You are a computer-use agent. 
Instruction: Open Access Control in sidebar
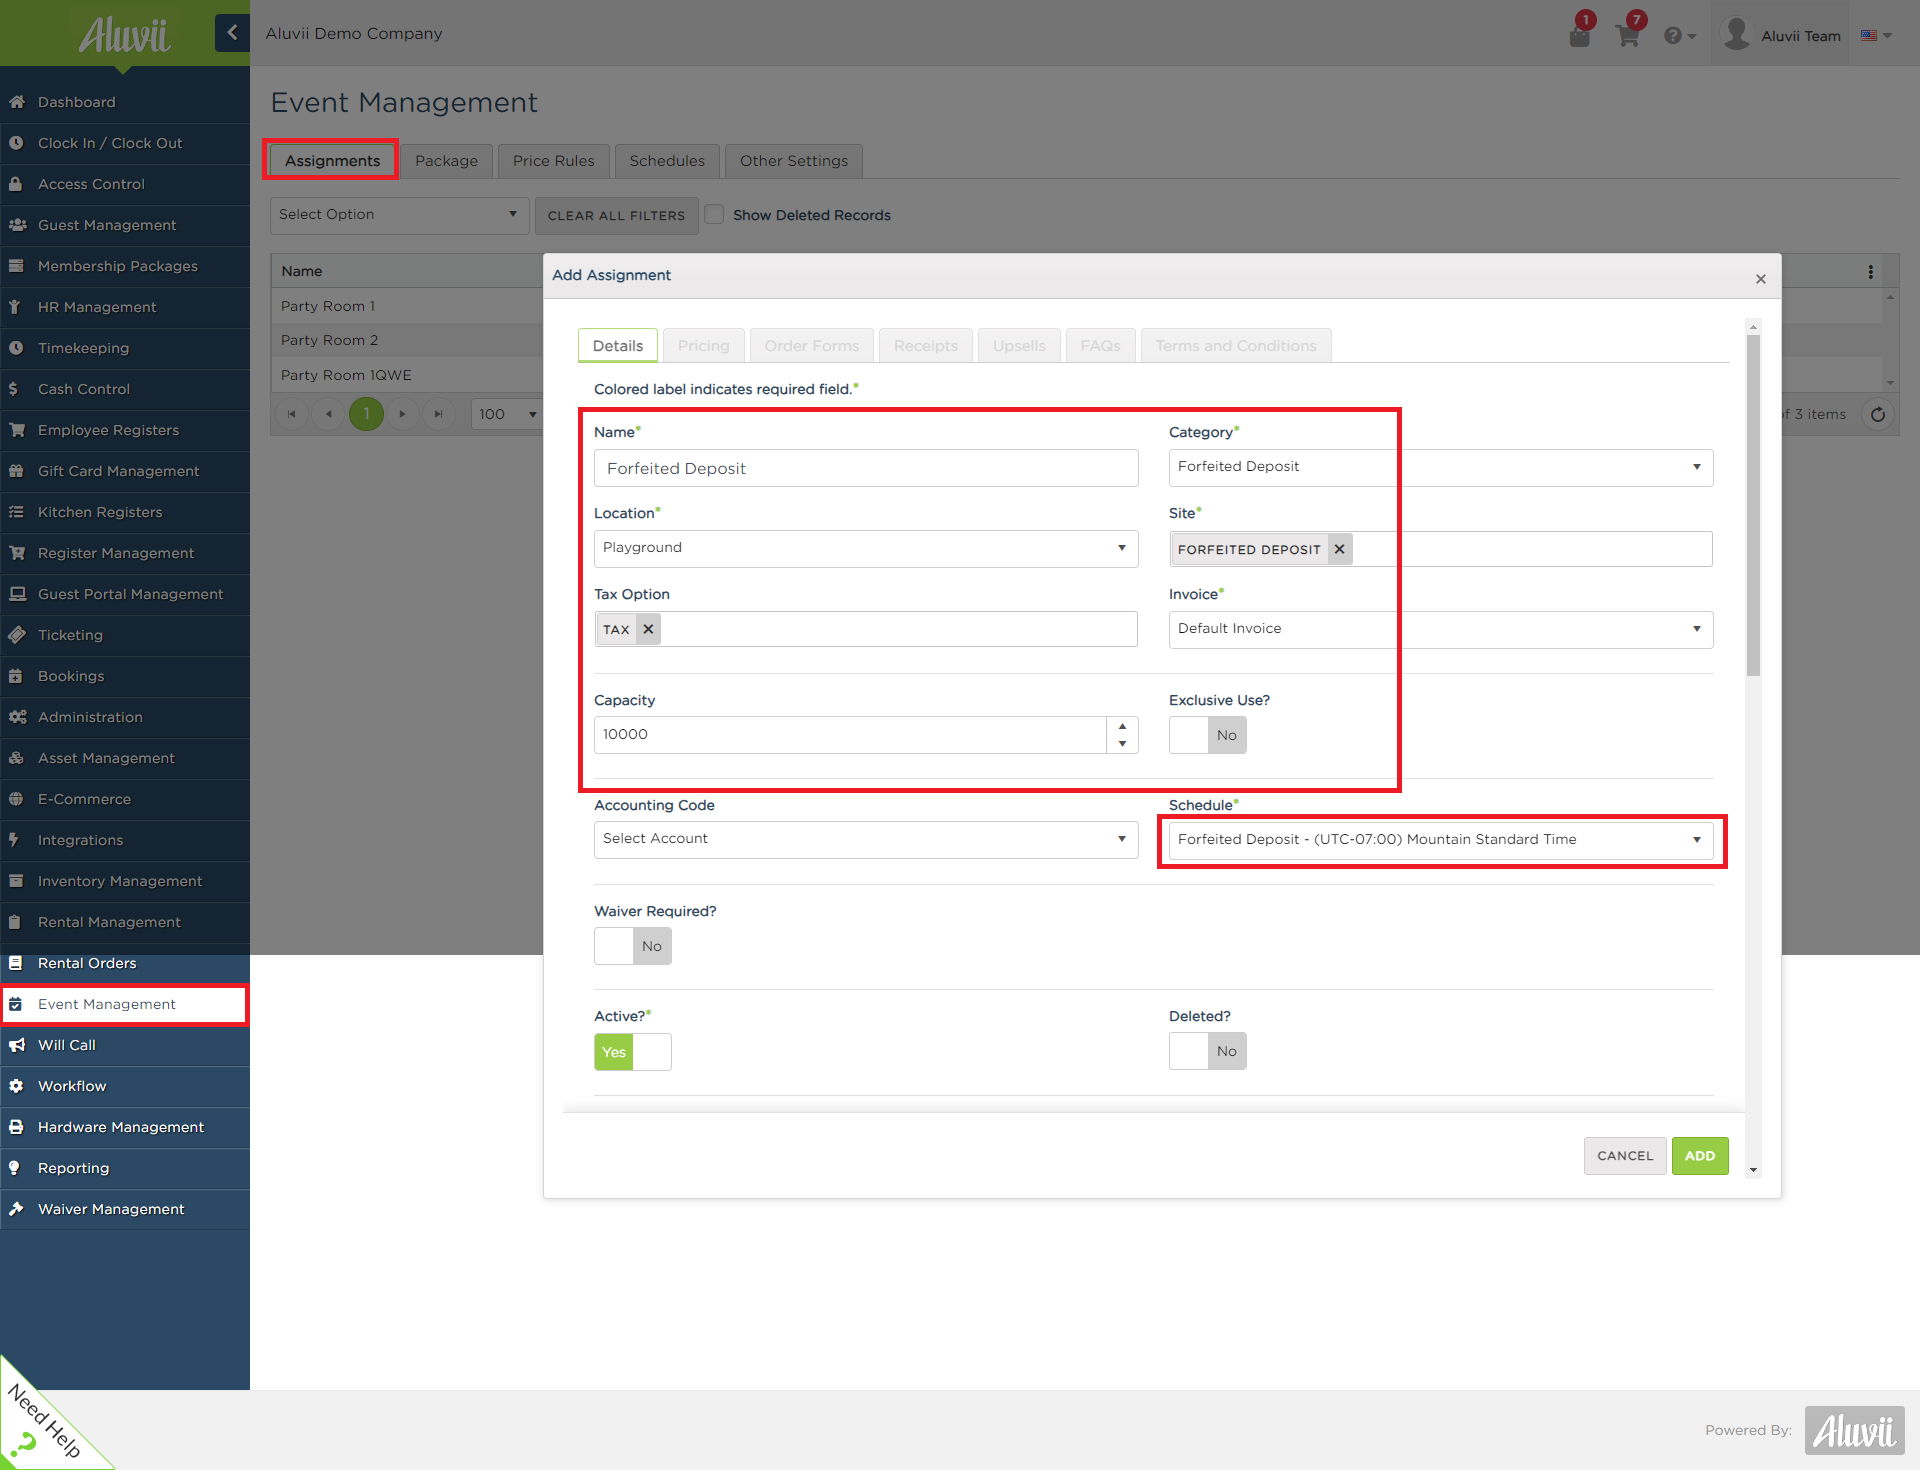125,184
